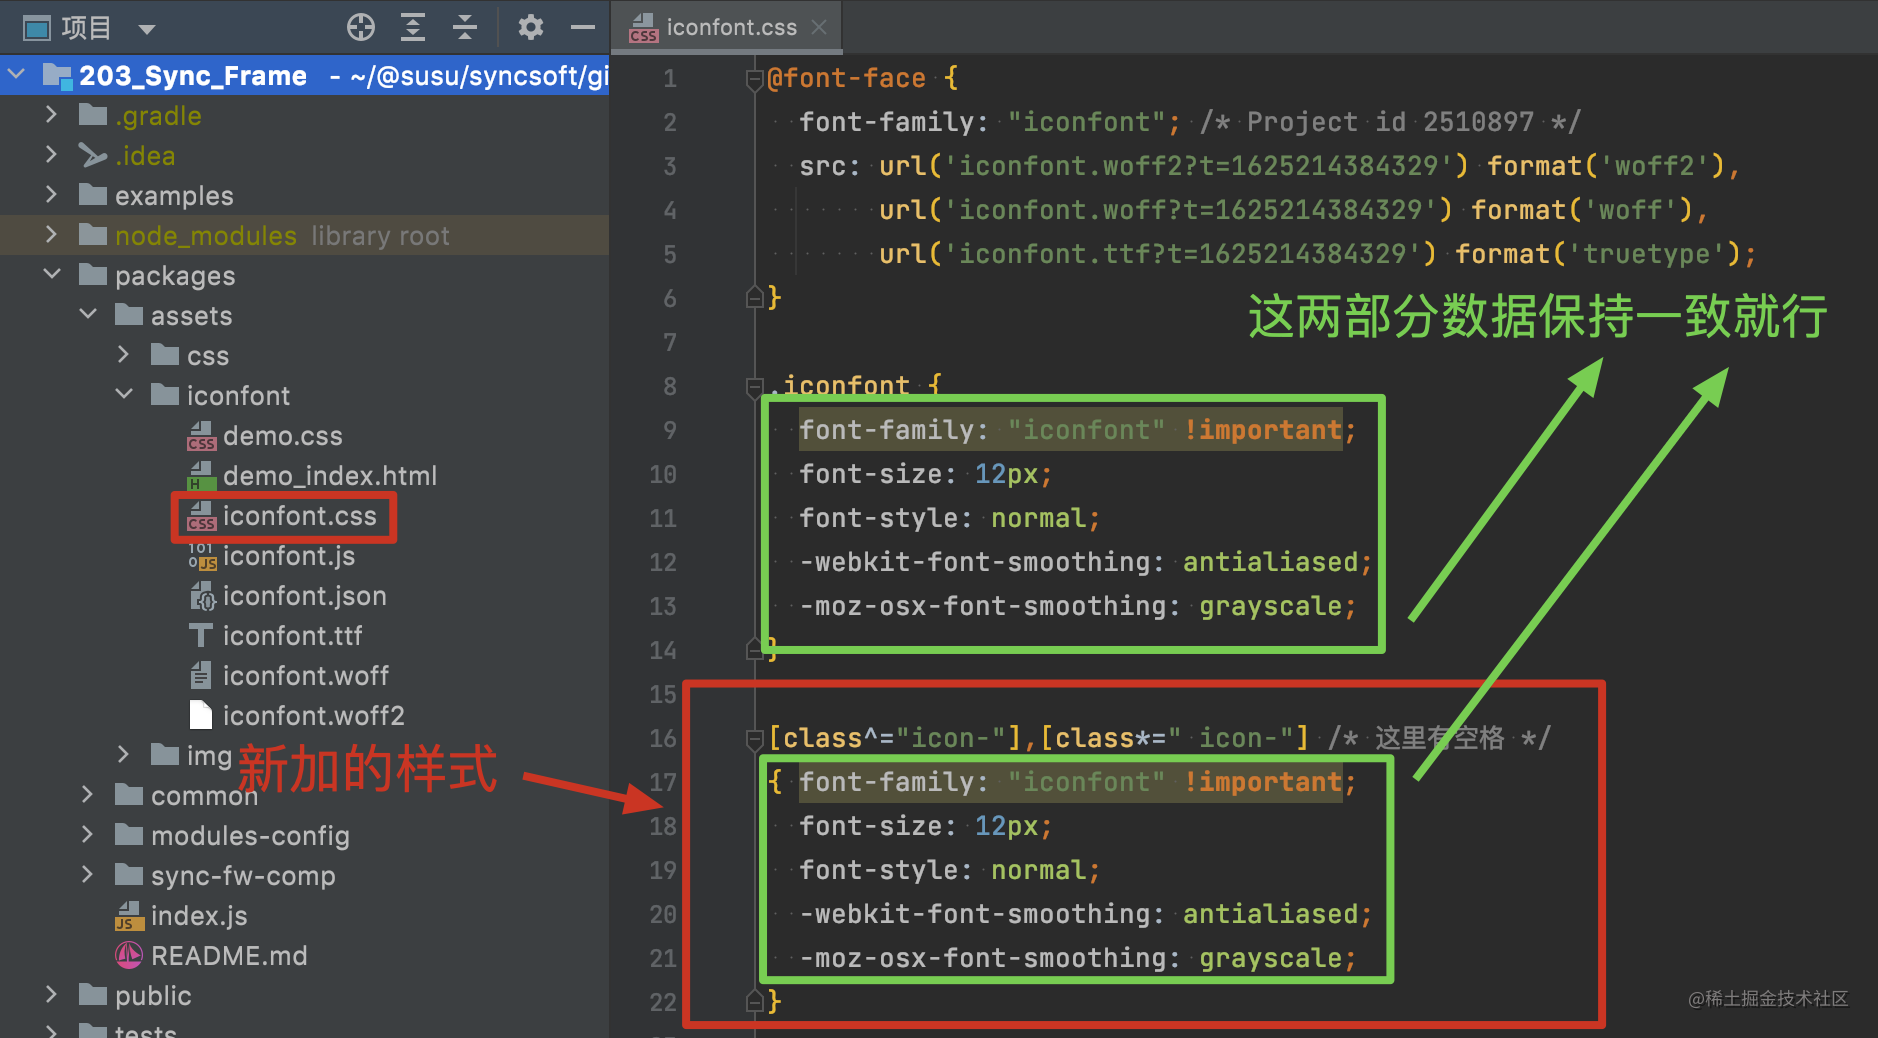
Task: Click the .iconfont selector on line 8
Action: coord(838,385)
